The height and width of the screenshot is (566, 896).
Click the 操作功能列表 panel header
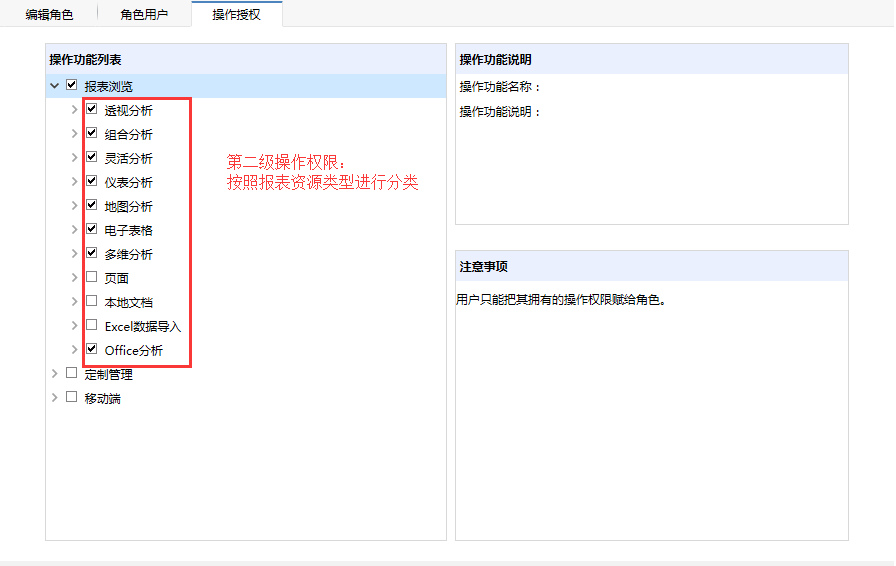pos(246,59)
